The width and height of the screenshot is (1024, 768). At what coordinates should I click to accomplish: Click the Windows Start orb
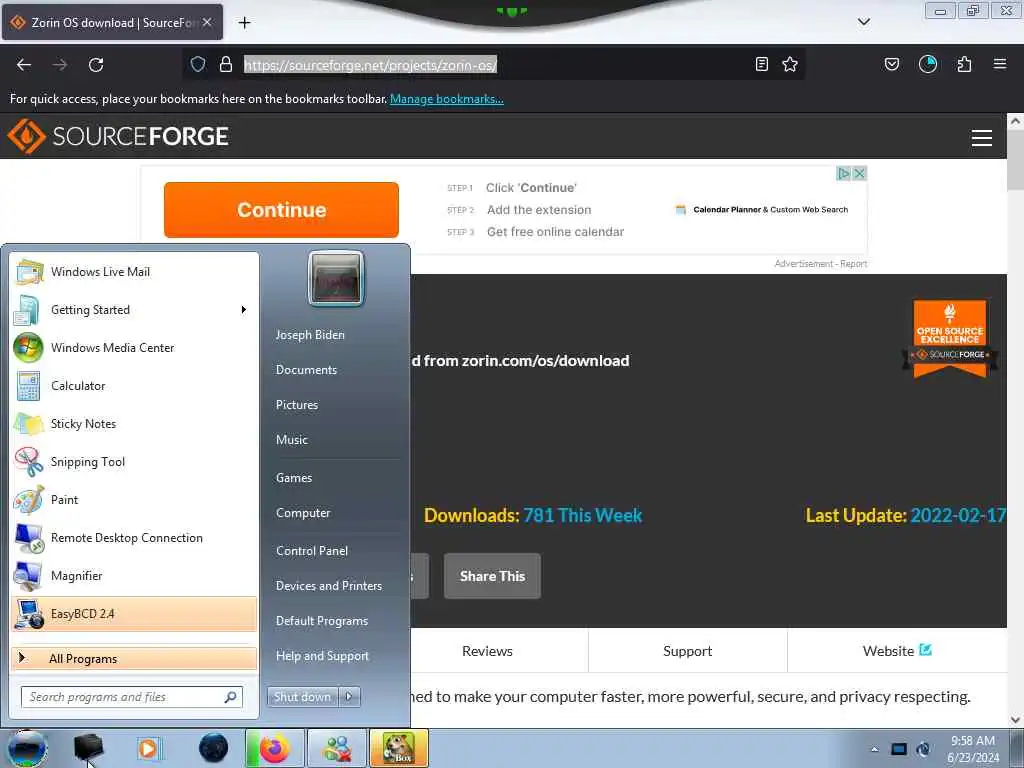coord(27,748)
